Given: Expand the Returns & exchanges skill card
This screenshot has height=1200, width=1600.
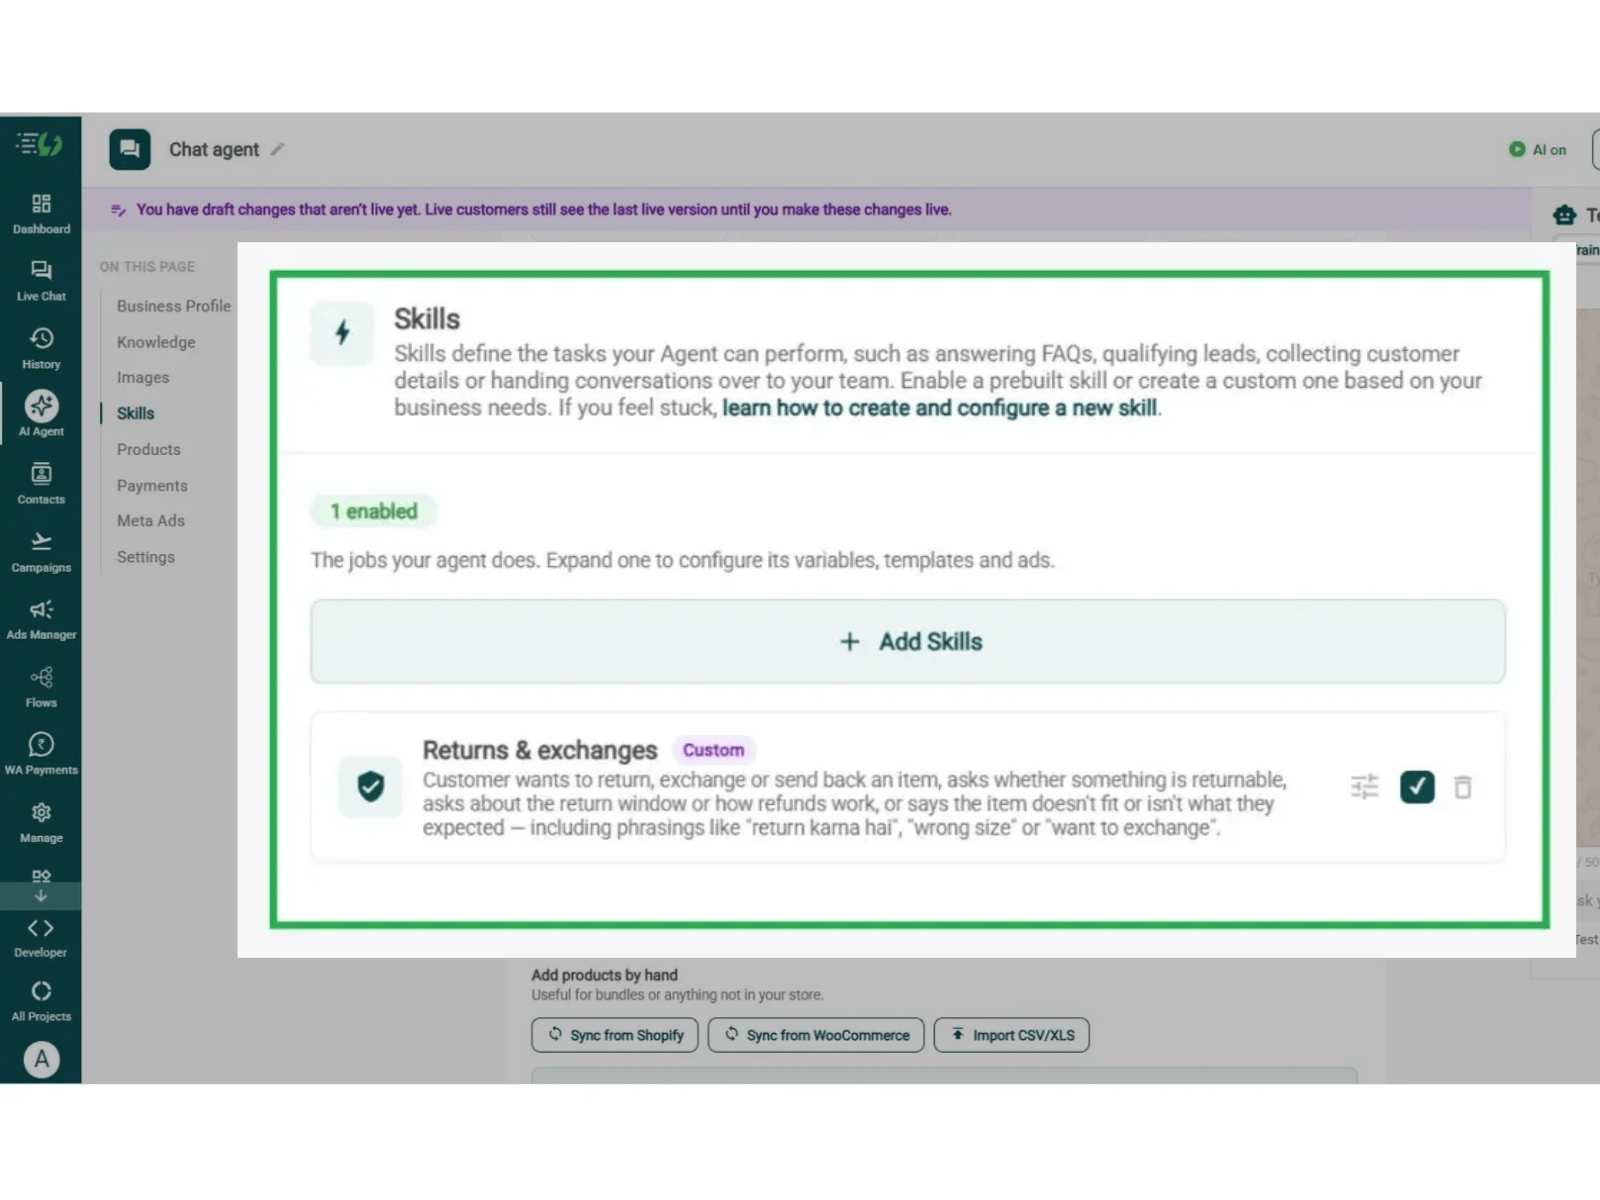Looking at the screenshot, I should pos(908,787).
